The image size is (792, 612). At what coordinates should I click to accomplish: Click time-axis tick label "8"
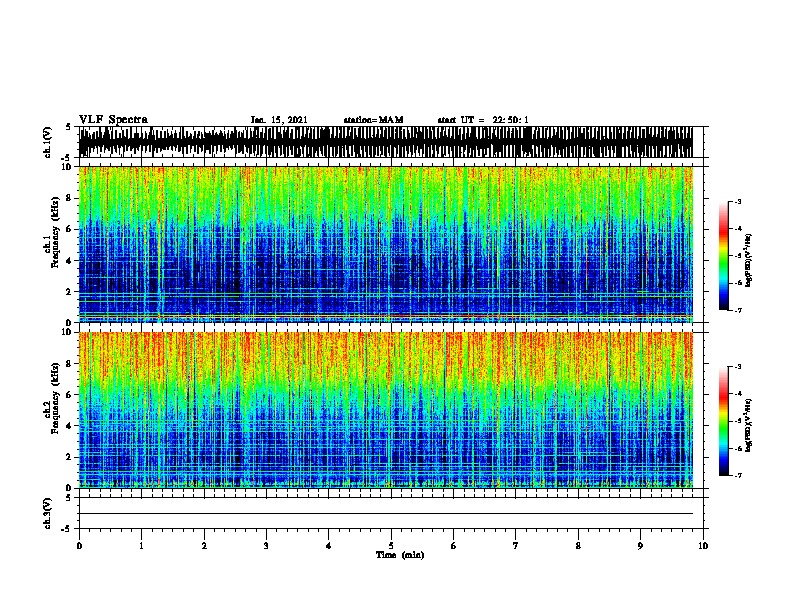578,545
